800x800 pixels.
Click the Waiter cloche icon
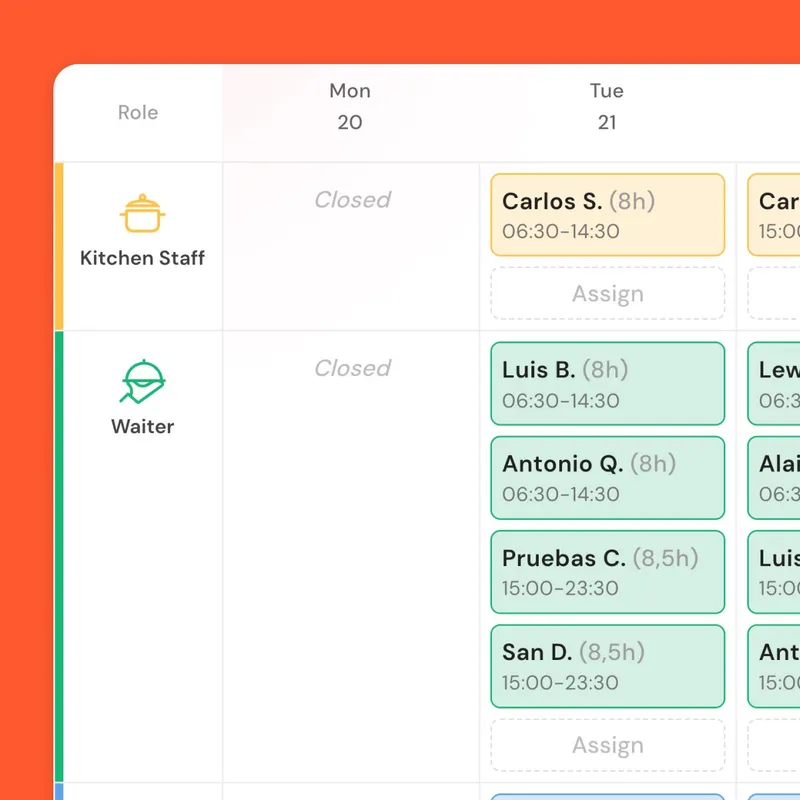(x=142, y=380)
